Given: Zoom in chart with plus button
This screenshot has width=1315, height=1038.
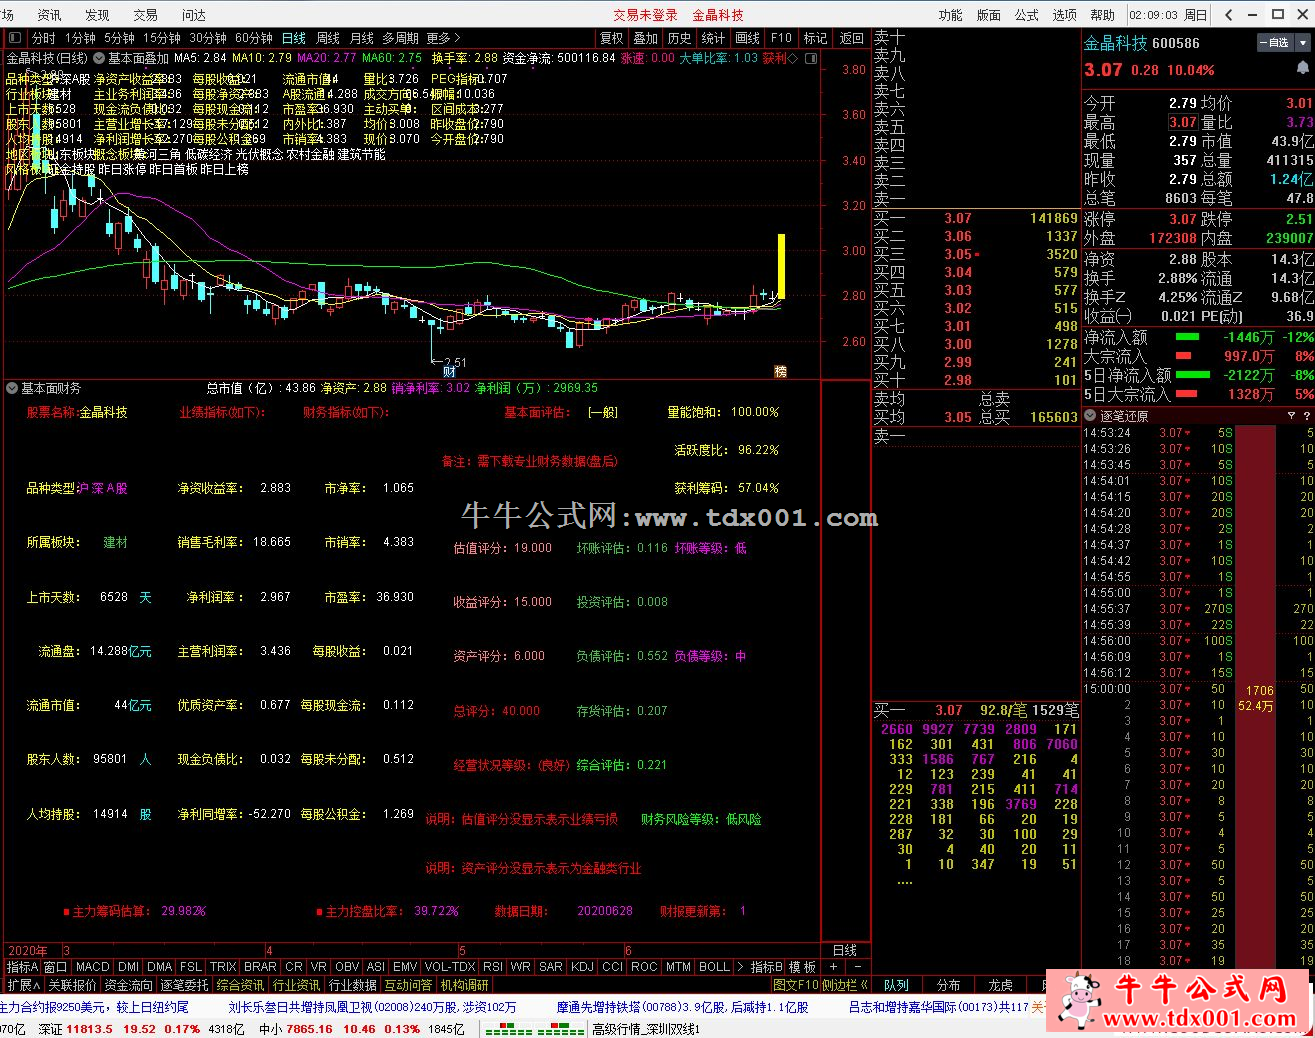Looking at the screenshot, I should point(834,967).
